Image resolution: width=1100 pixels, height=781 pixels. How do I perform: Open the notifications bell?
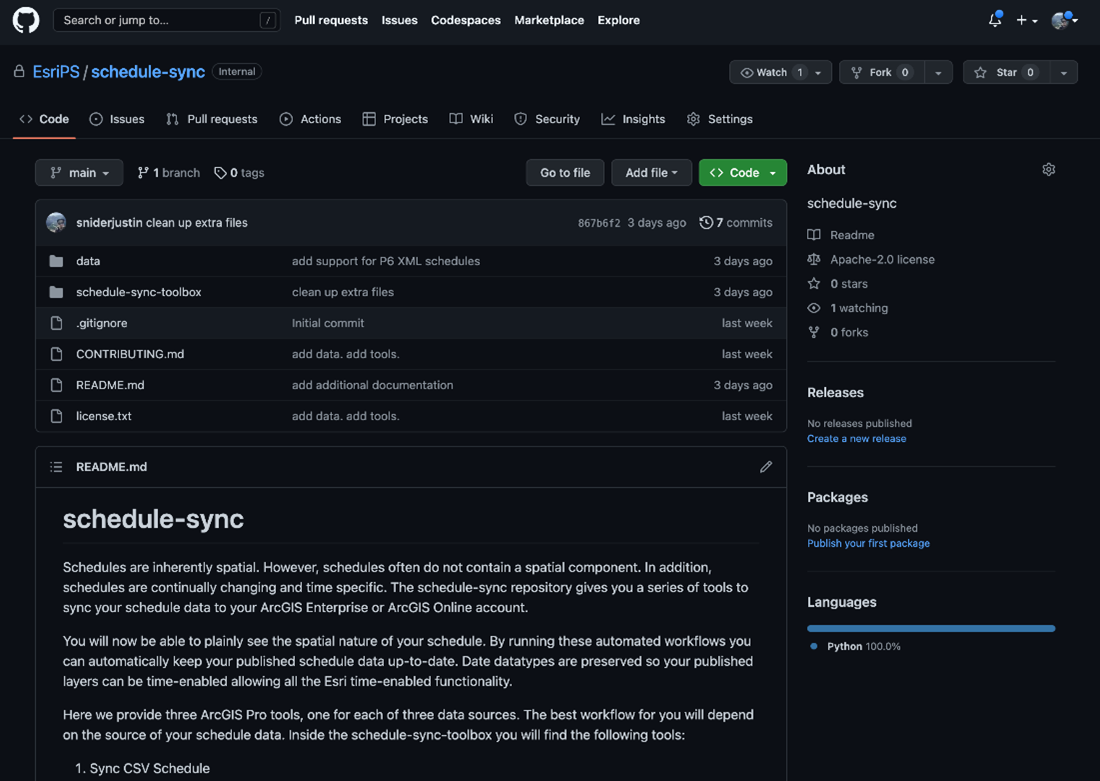[x=994, y=20]
